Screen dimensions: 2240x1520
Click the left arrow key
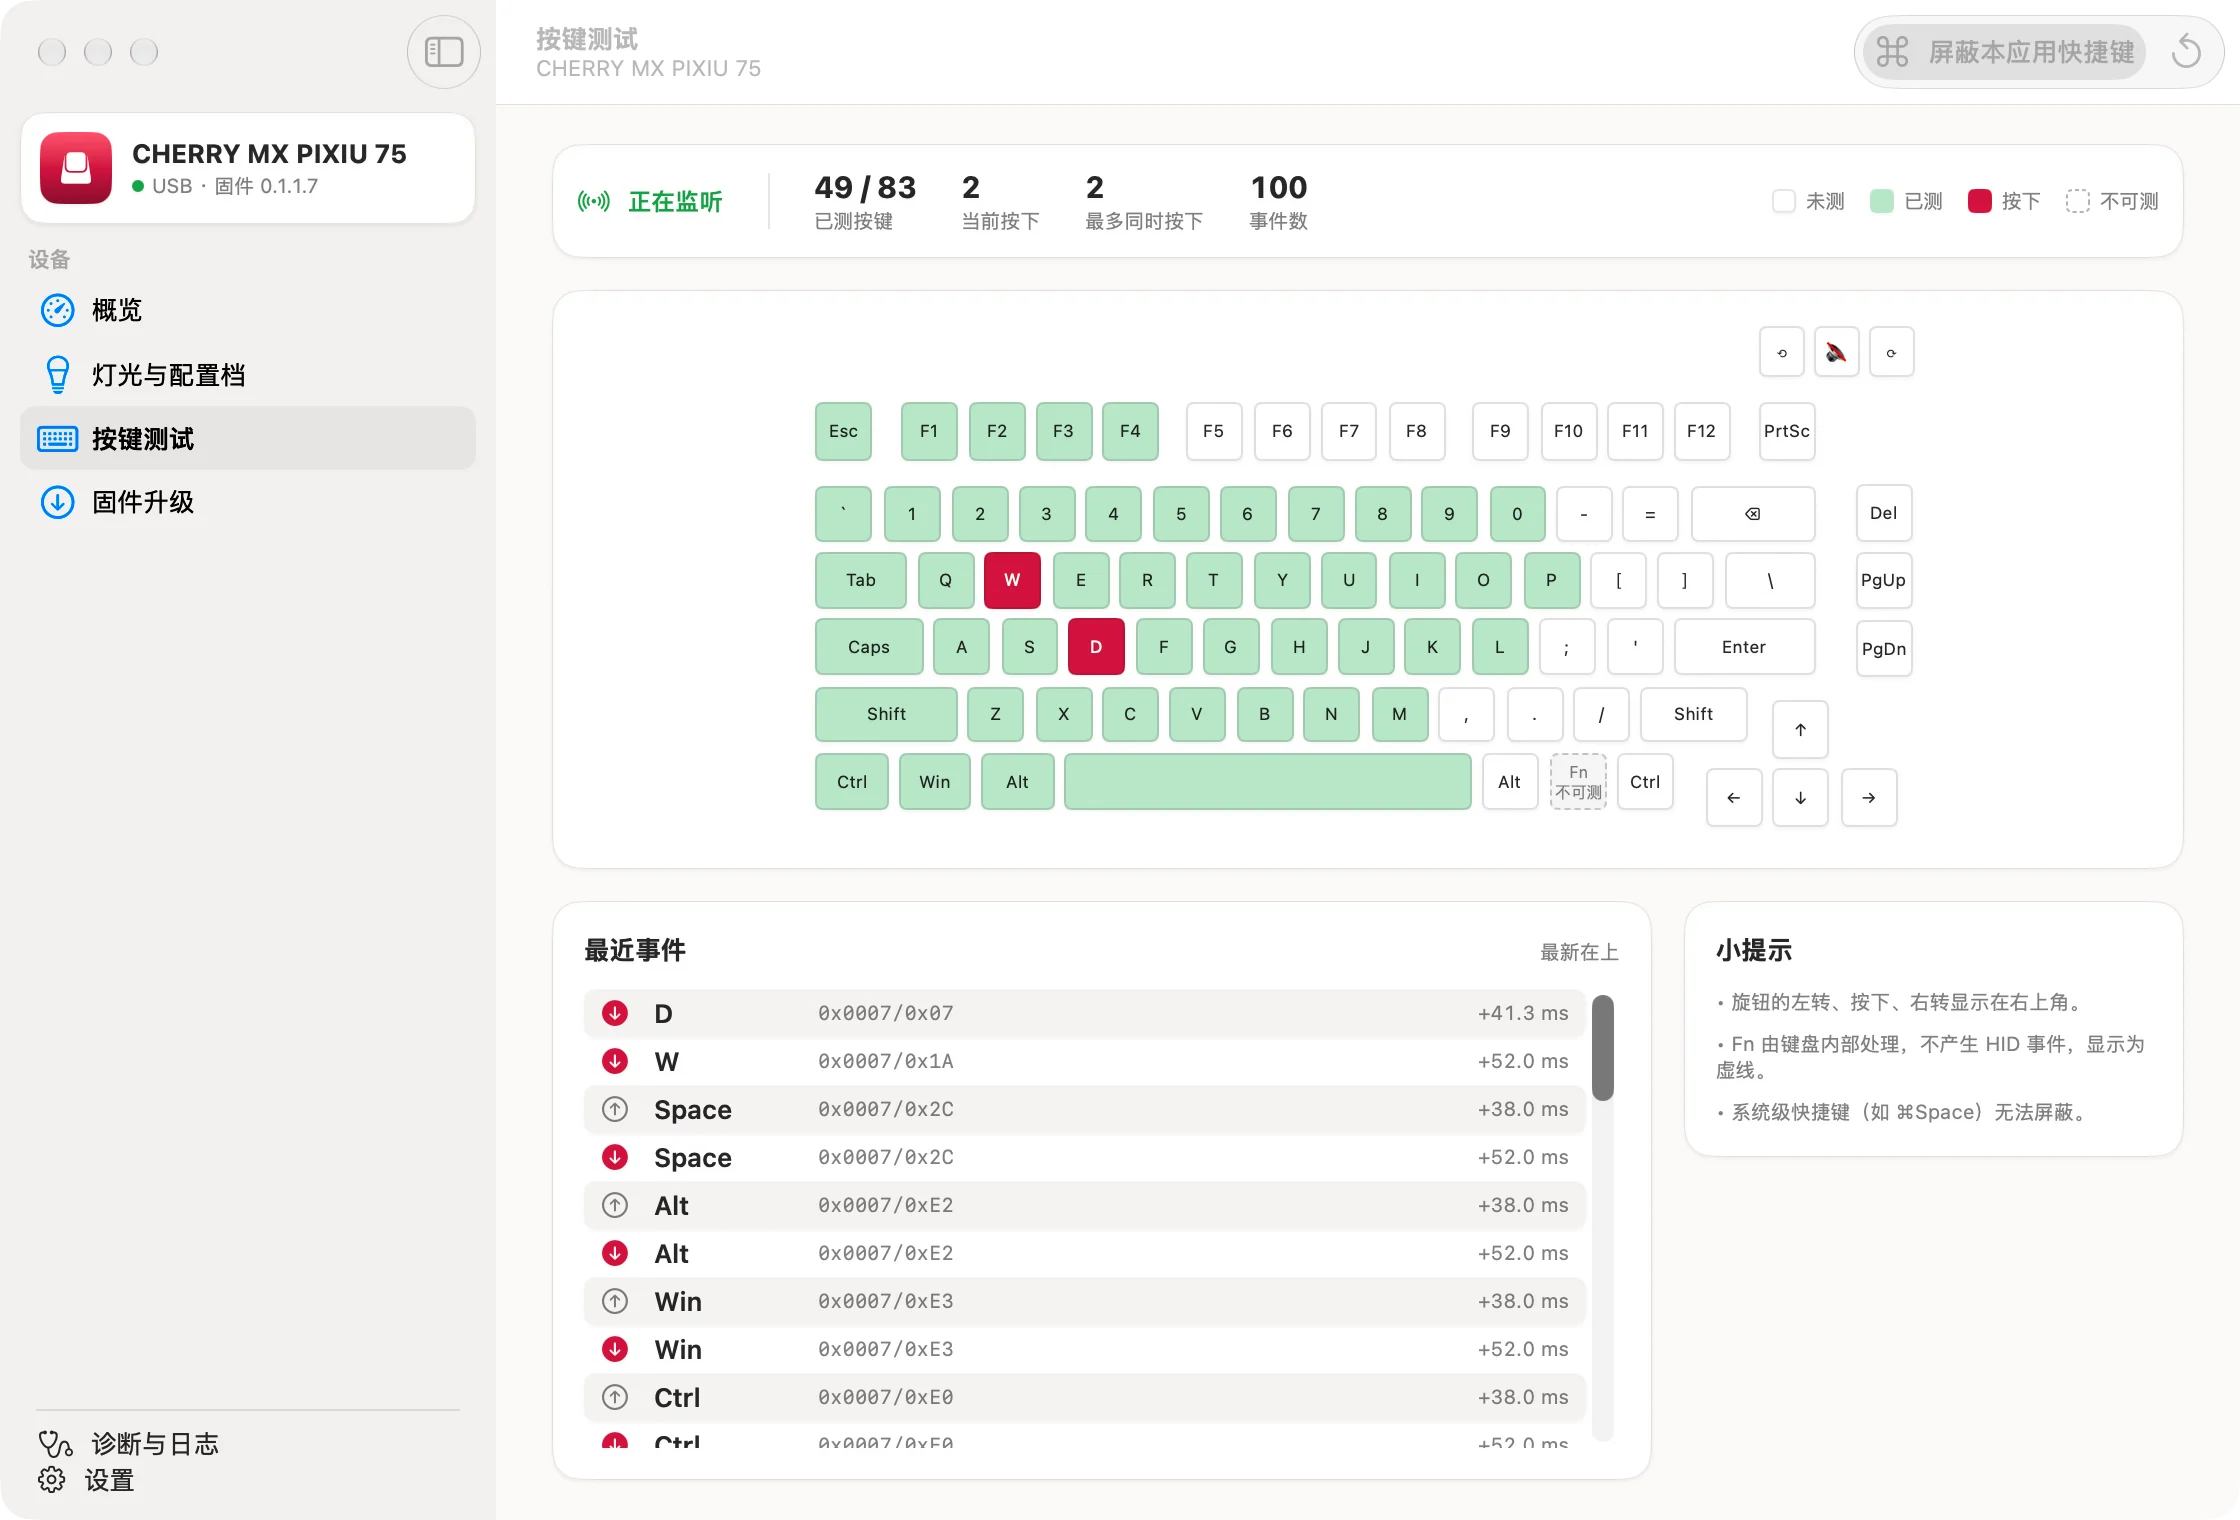click(1733, 798)
